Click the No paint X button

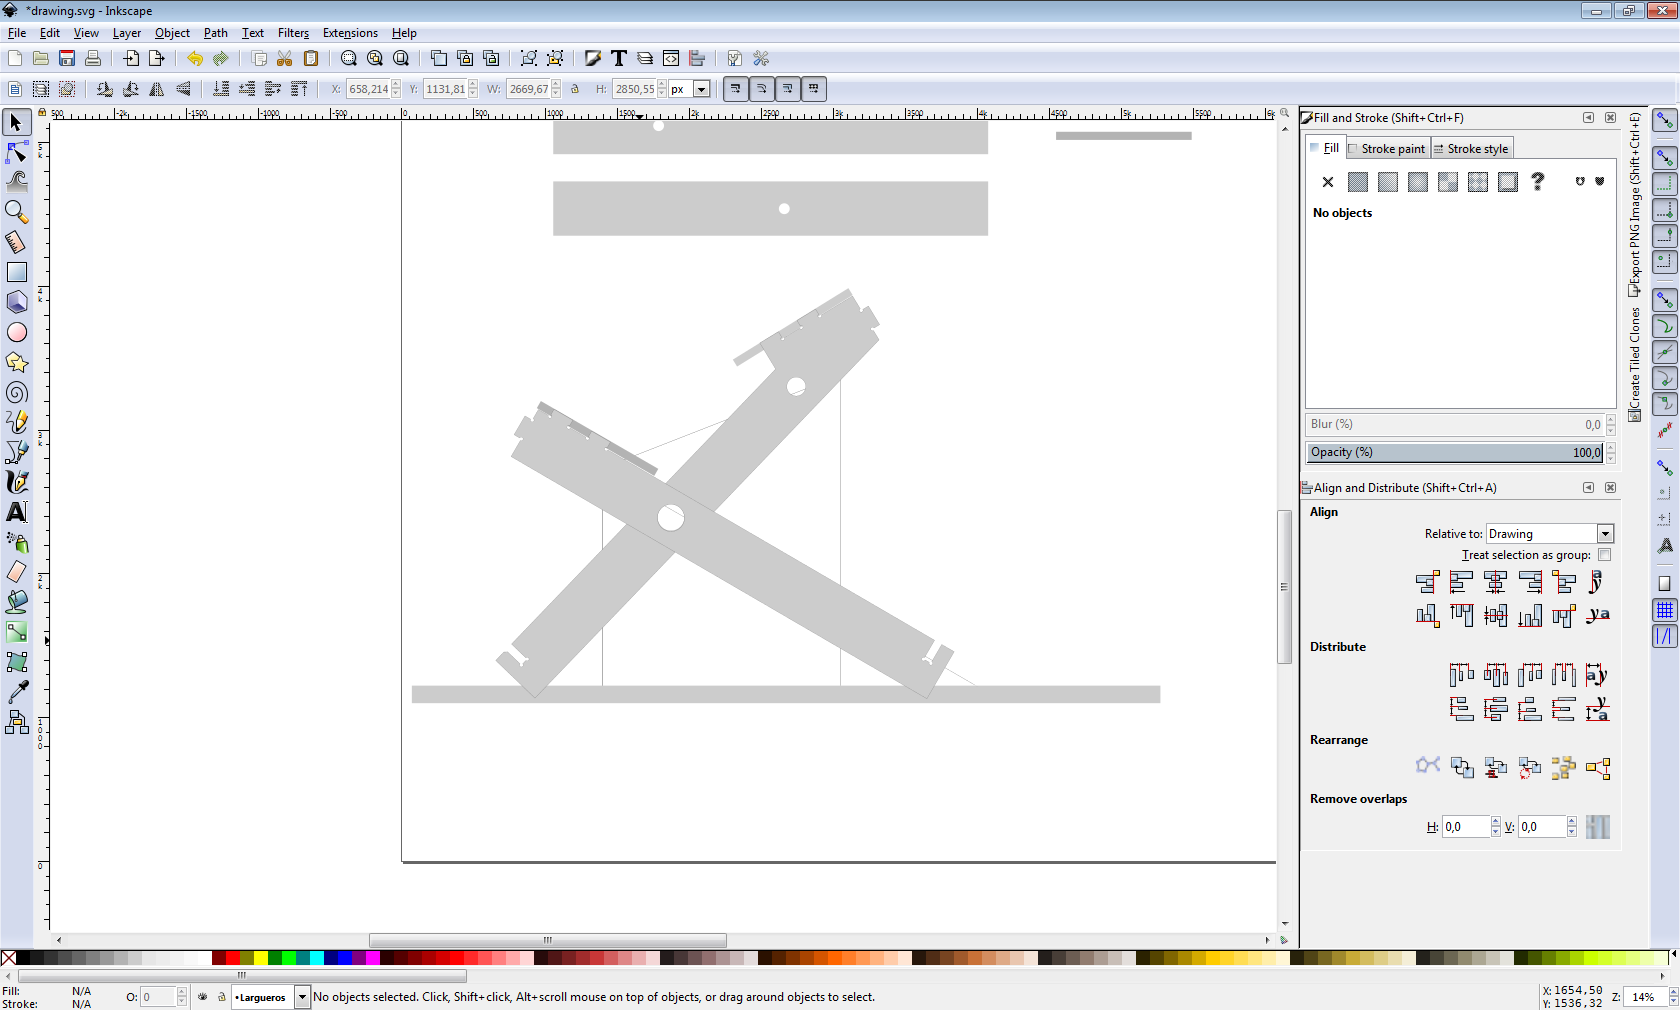click(x=1328, y=182)
